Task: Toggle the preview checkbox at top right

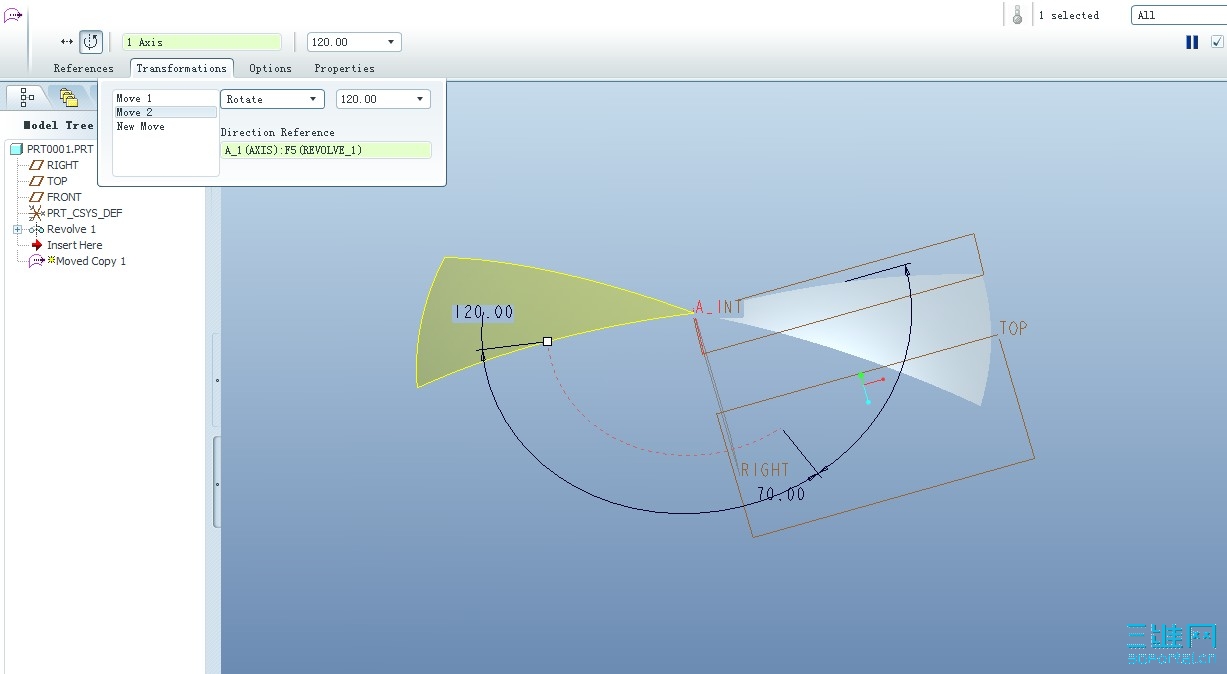Action: click(x=1217, y=42)
